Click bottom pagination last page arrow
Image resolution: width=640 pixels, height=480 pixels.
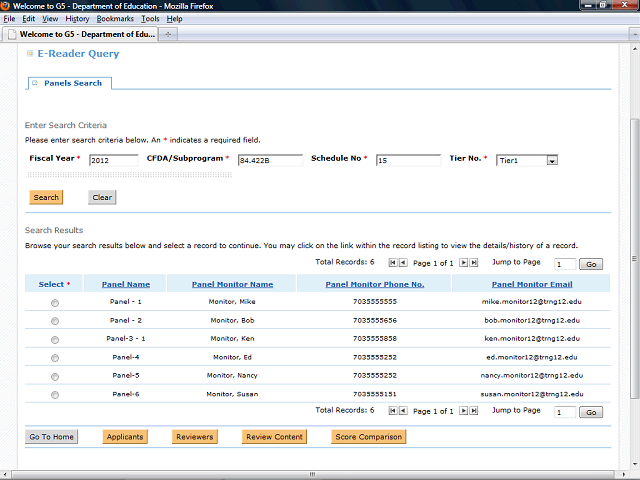point(476,411)
